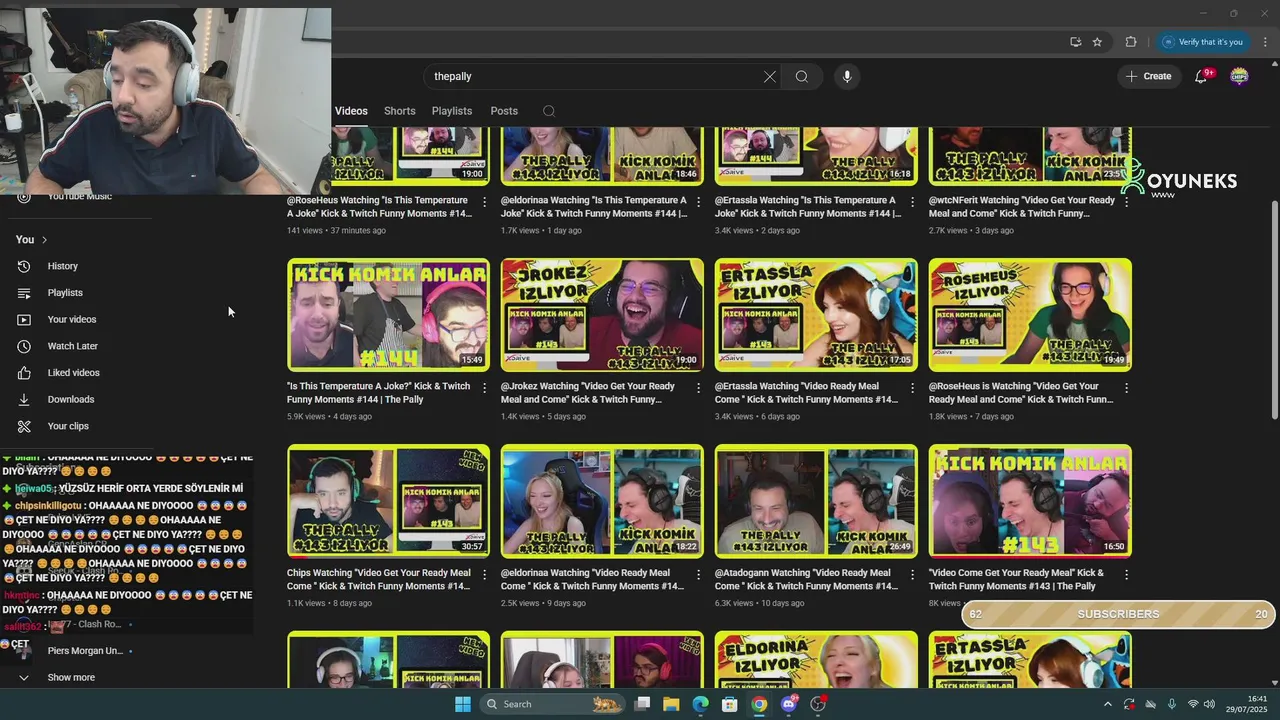1280x720 pixels.
Task: Expand Show more in sidebar
Action: click(x=71, y=677)
